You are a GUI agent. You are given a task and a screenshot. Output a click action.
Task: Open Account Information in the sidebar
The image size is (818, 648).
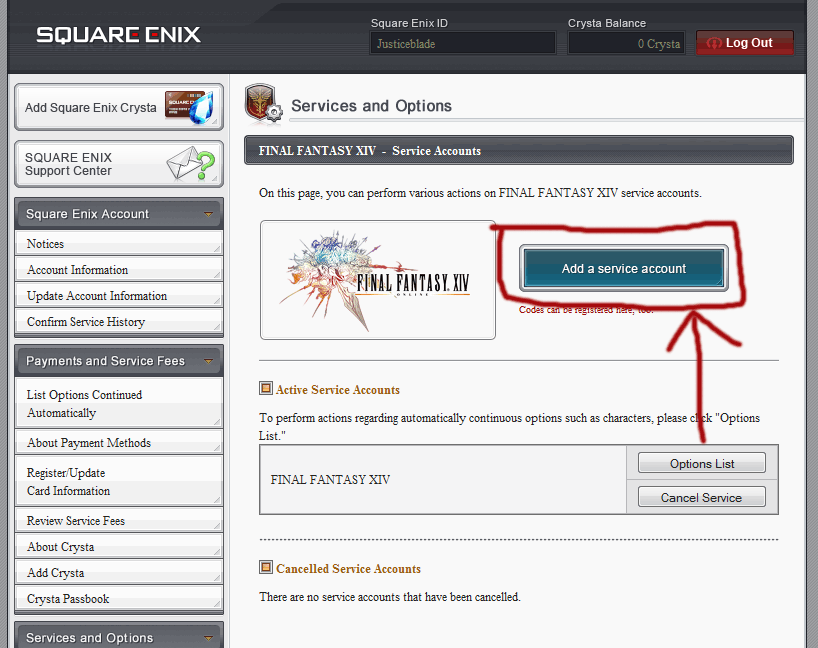78,270
